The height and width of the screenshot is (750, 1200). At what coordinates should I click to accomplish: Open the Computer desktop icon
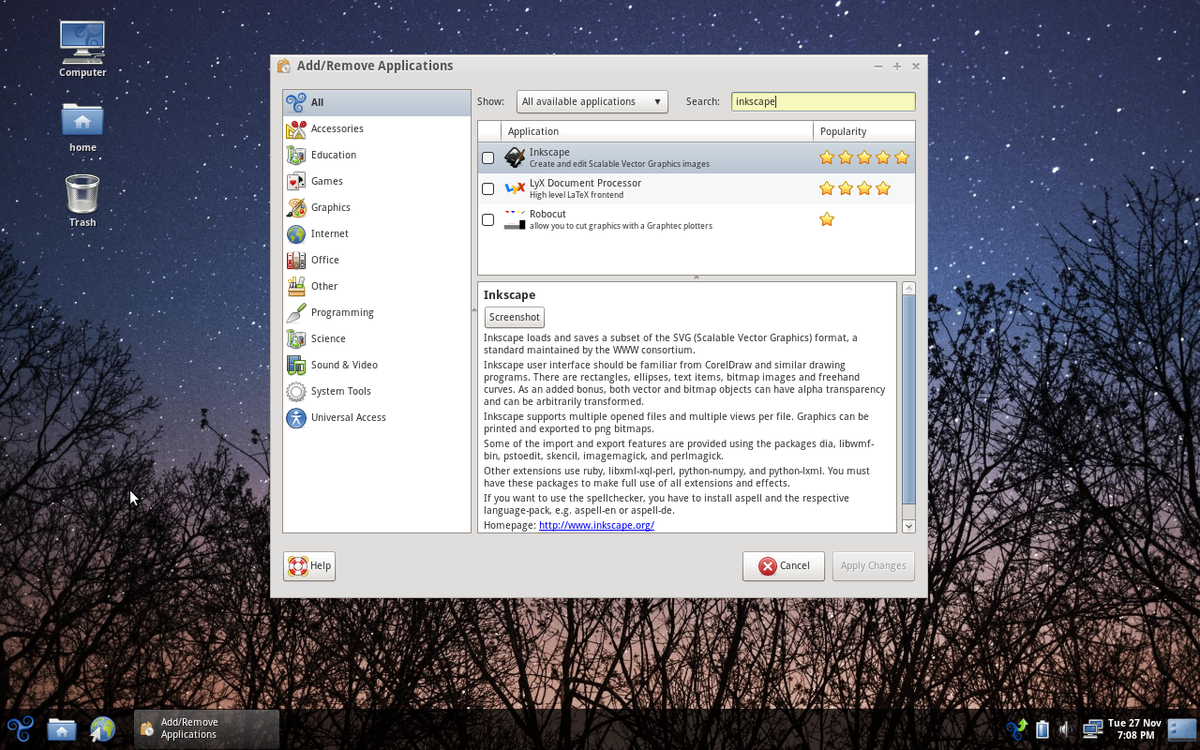[82, 48]
